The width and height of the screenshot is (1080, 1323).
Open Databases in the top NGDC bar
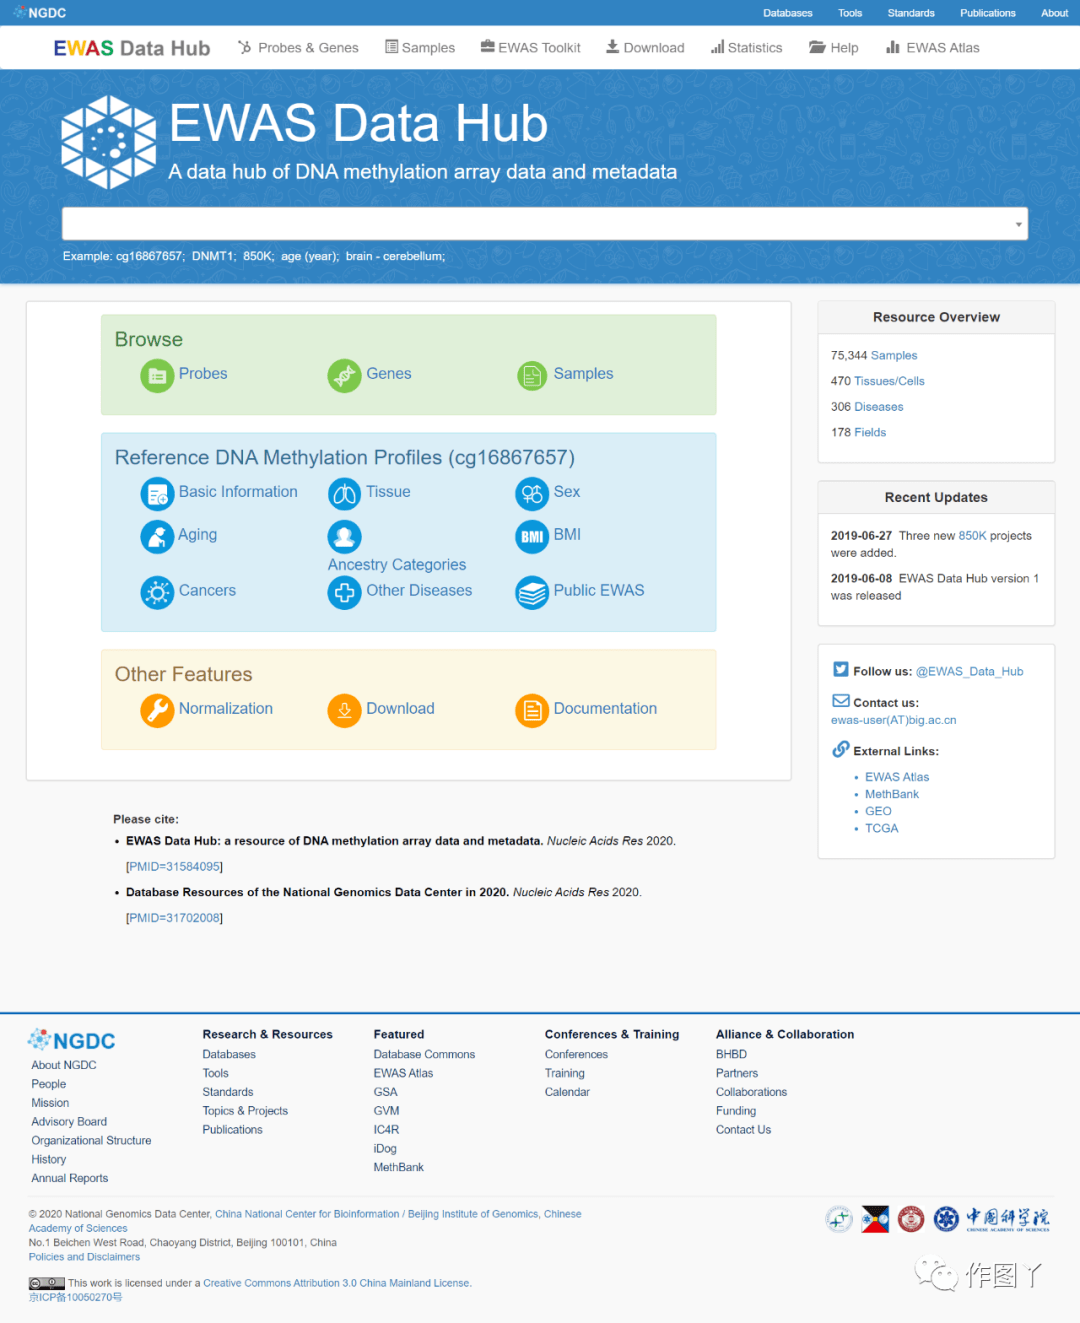pos(787,13)
